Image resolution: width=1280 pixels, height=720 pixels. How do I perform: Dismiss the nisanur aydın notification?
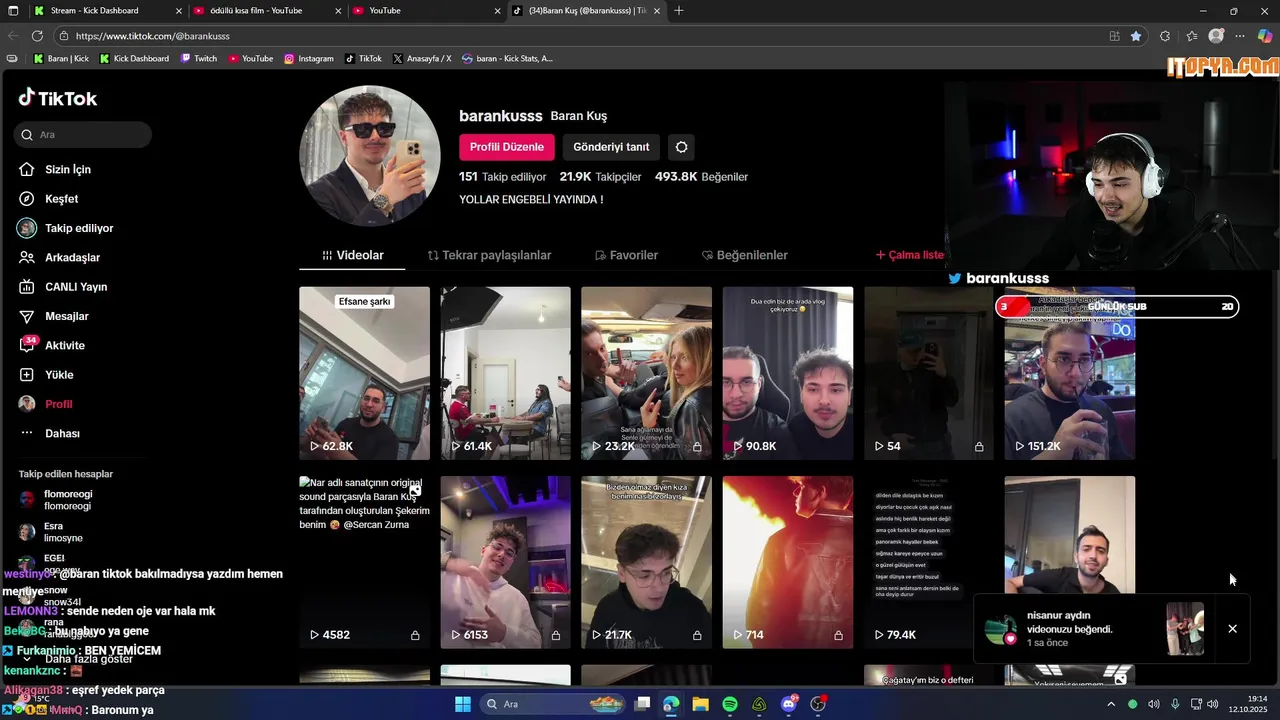coord(1232,629)
